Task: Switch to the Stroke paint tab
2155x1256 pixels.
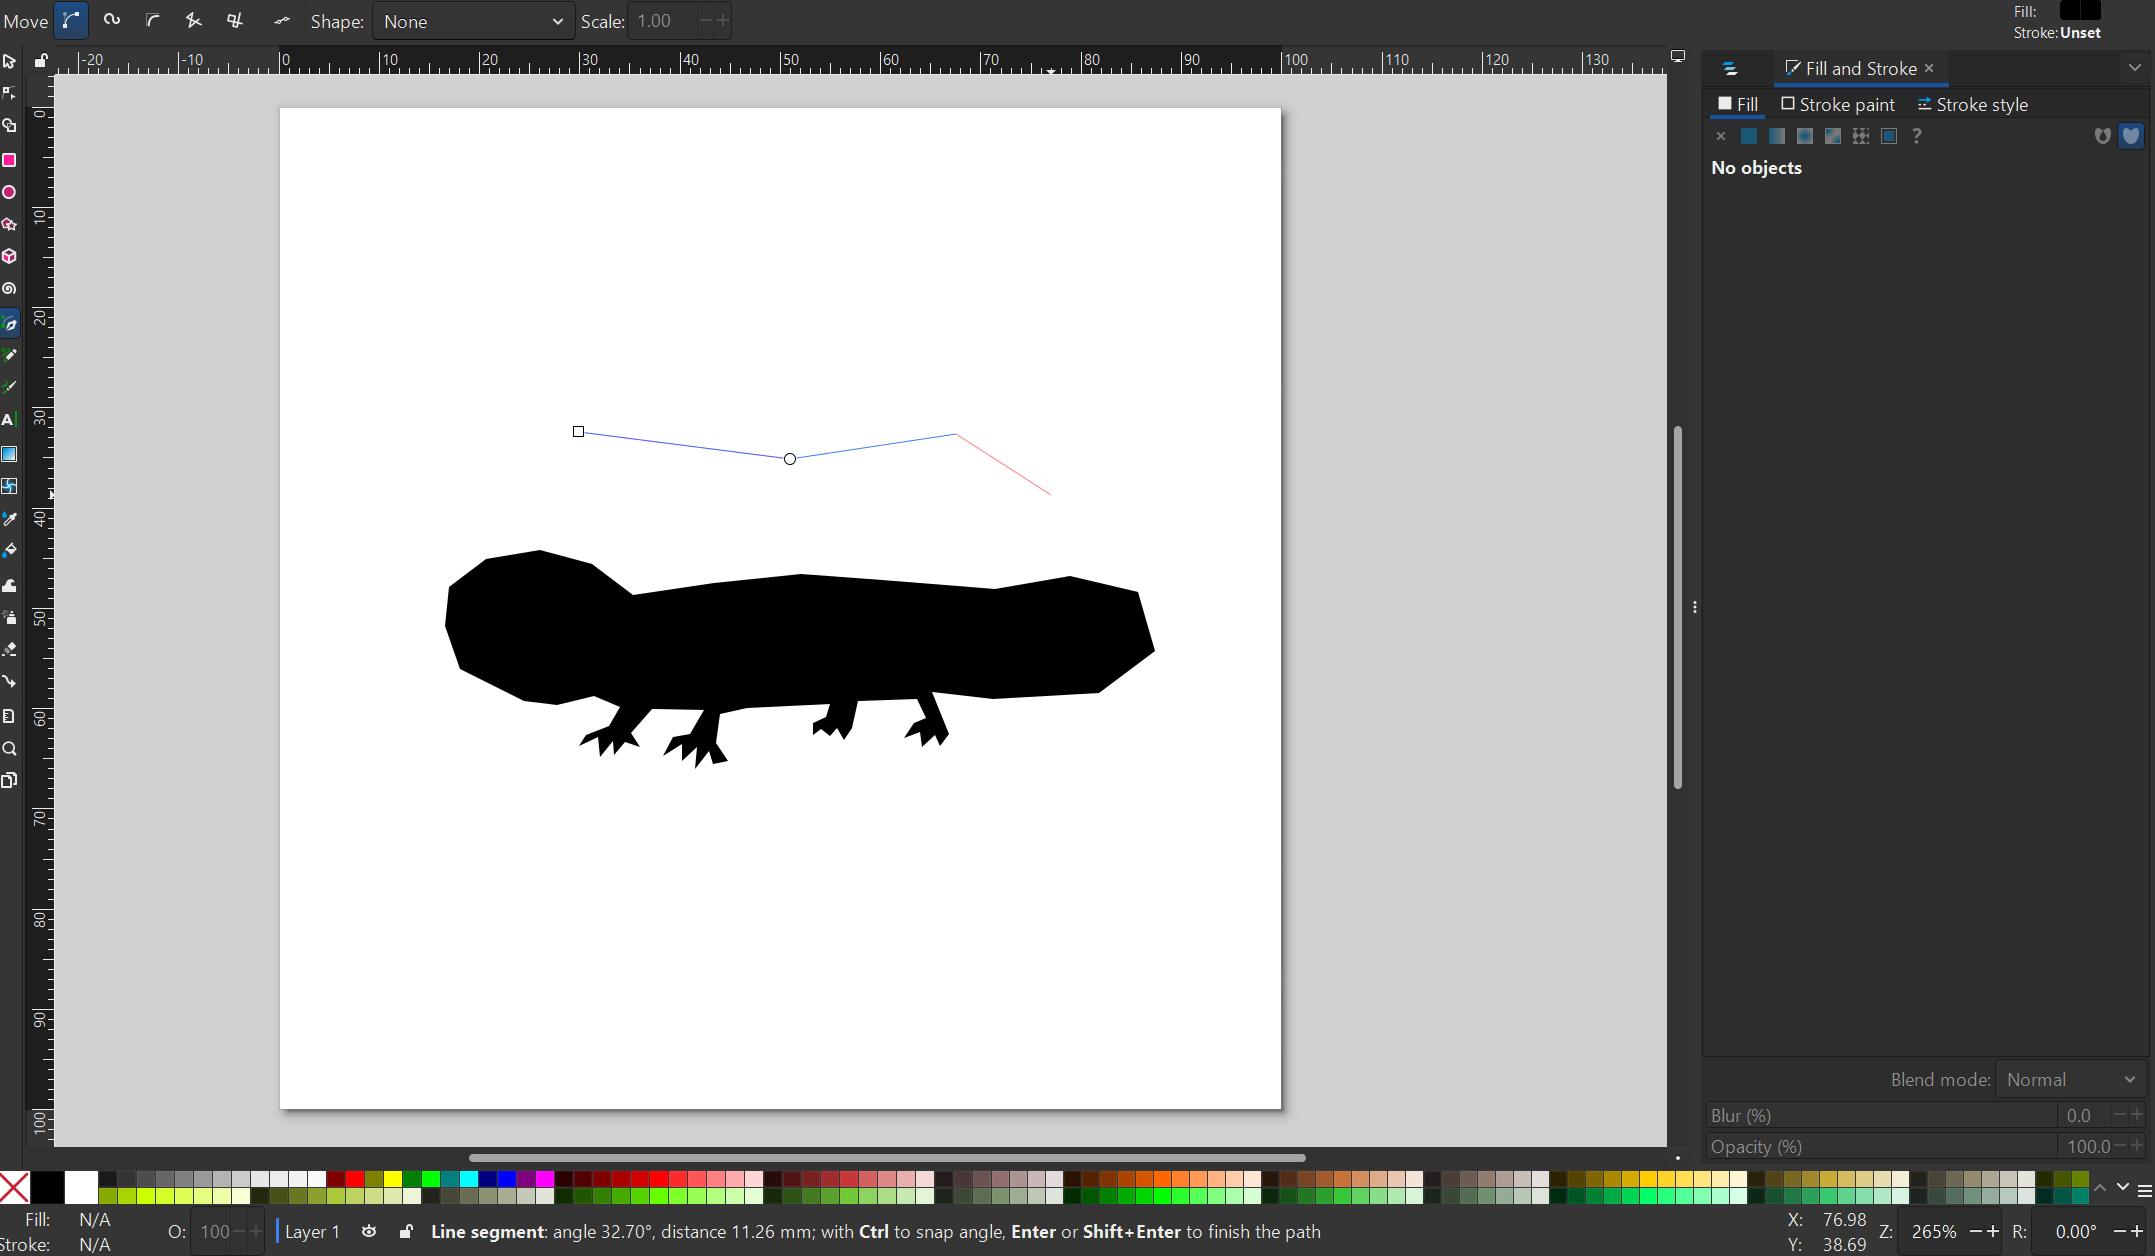Action: pos(1838,104)
